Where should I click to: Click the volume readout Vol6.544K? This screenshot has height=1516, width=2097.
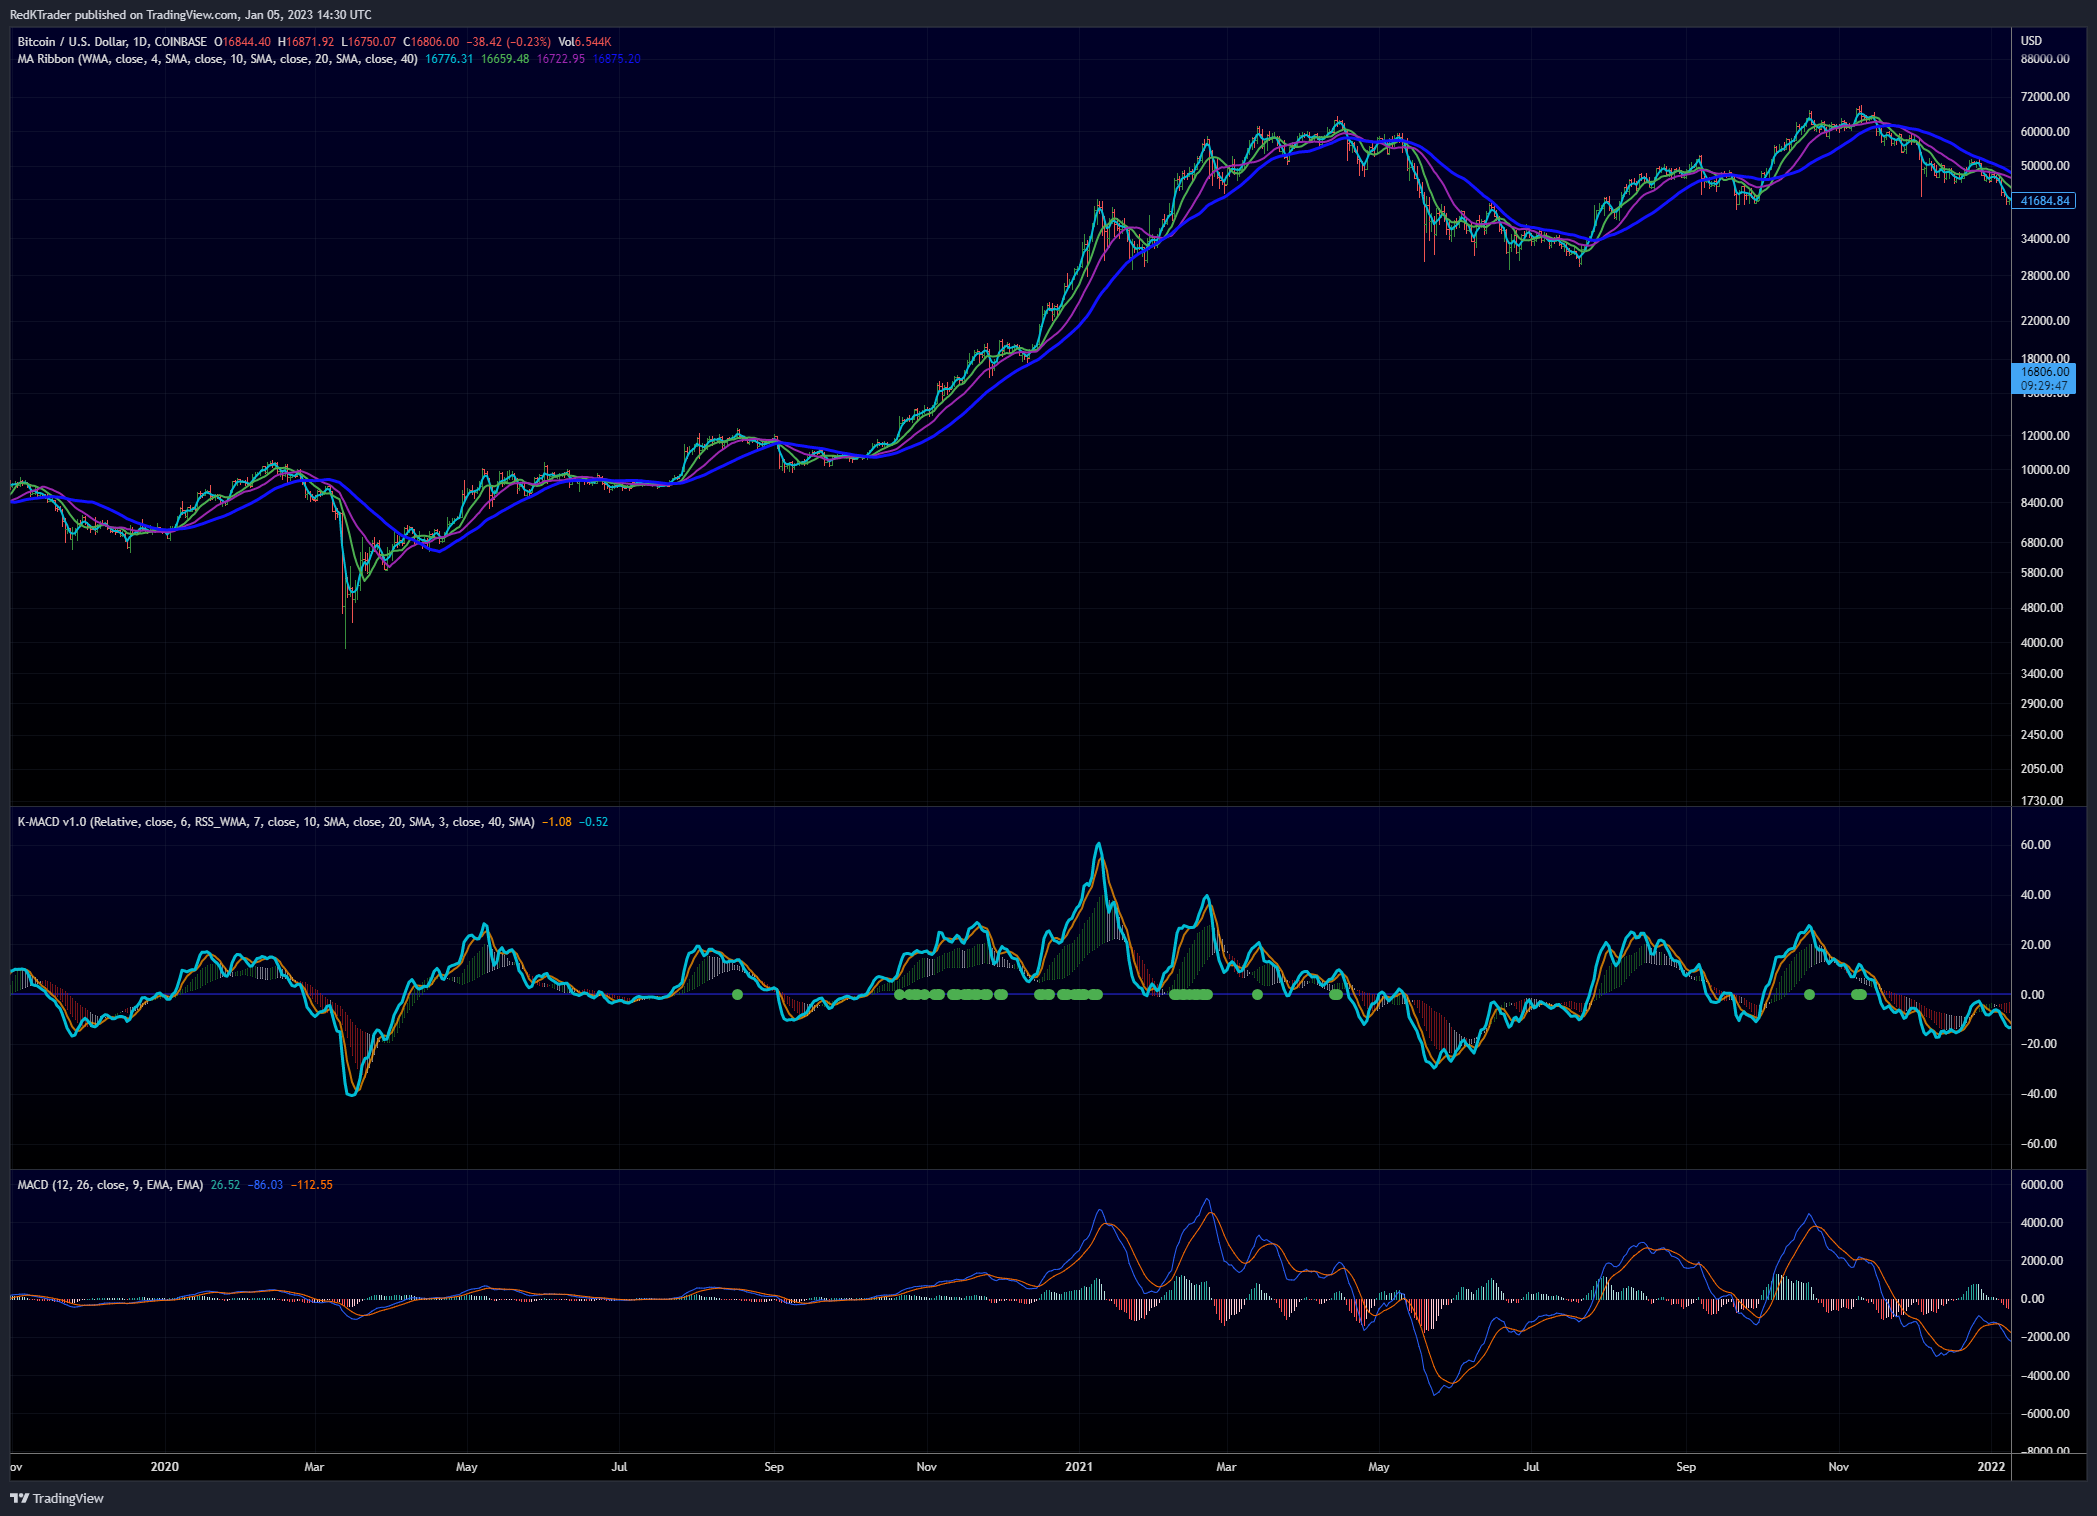[585, 42]
